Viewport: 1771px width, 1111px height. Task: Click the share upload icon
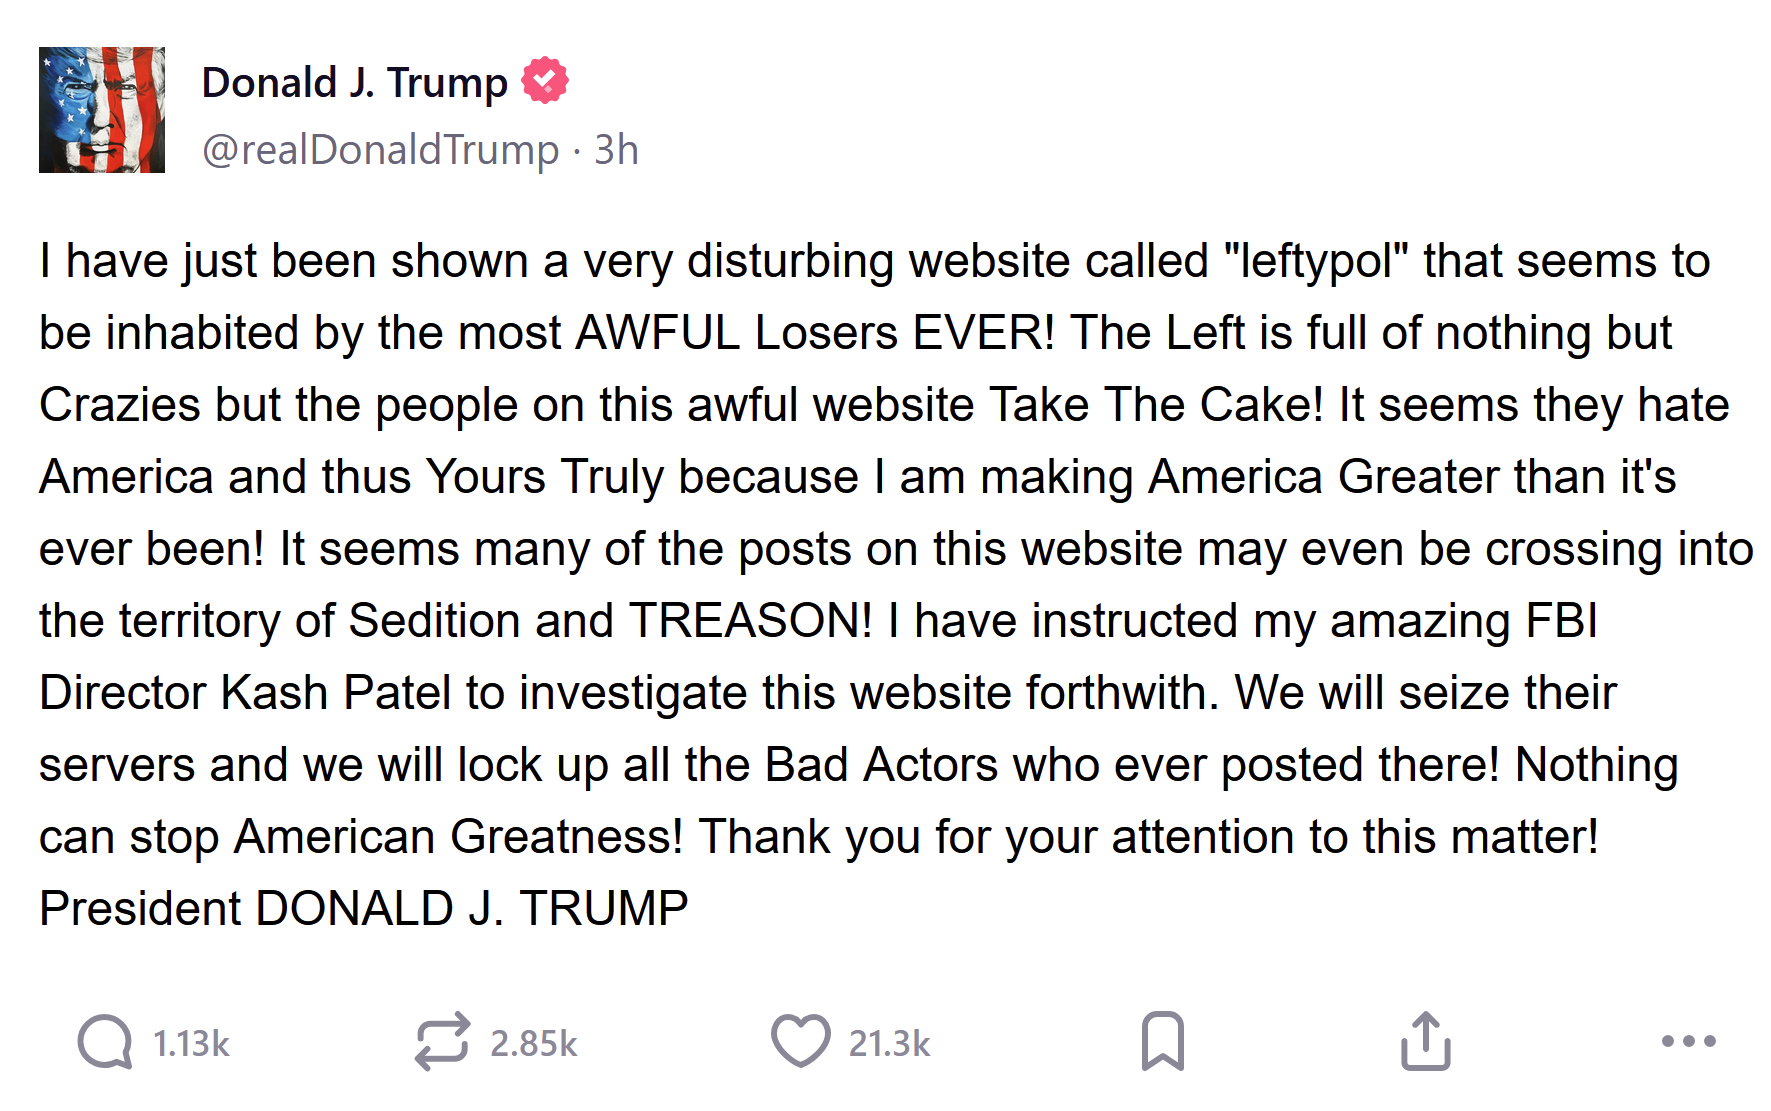click(x=1425, y=1041)
